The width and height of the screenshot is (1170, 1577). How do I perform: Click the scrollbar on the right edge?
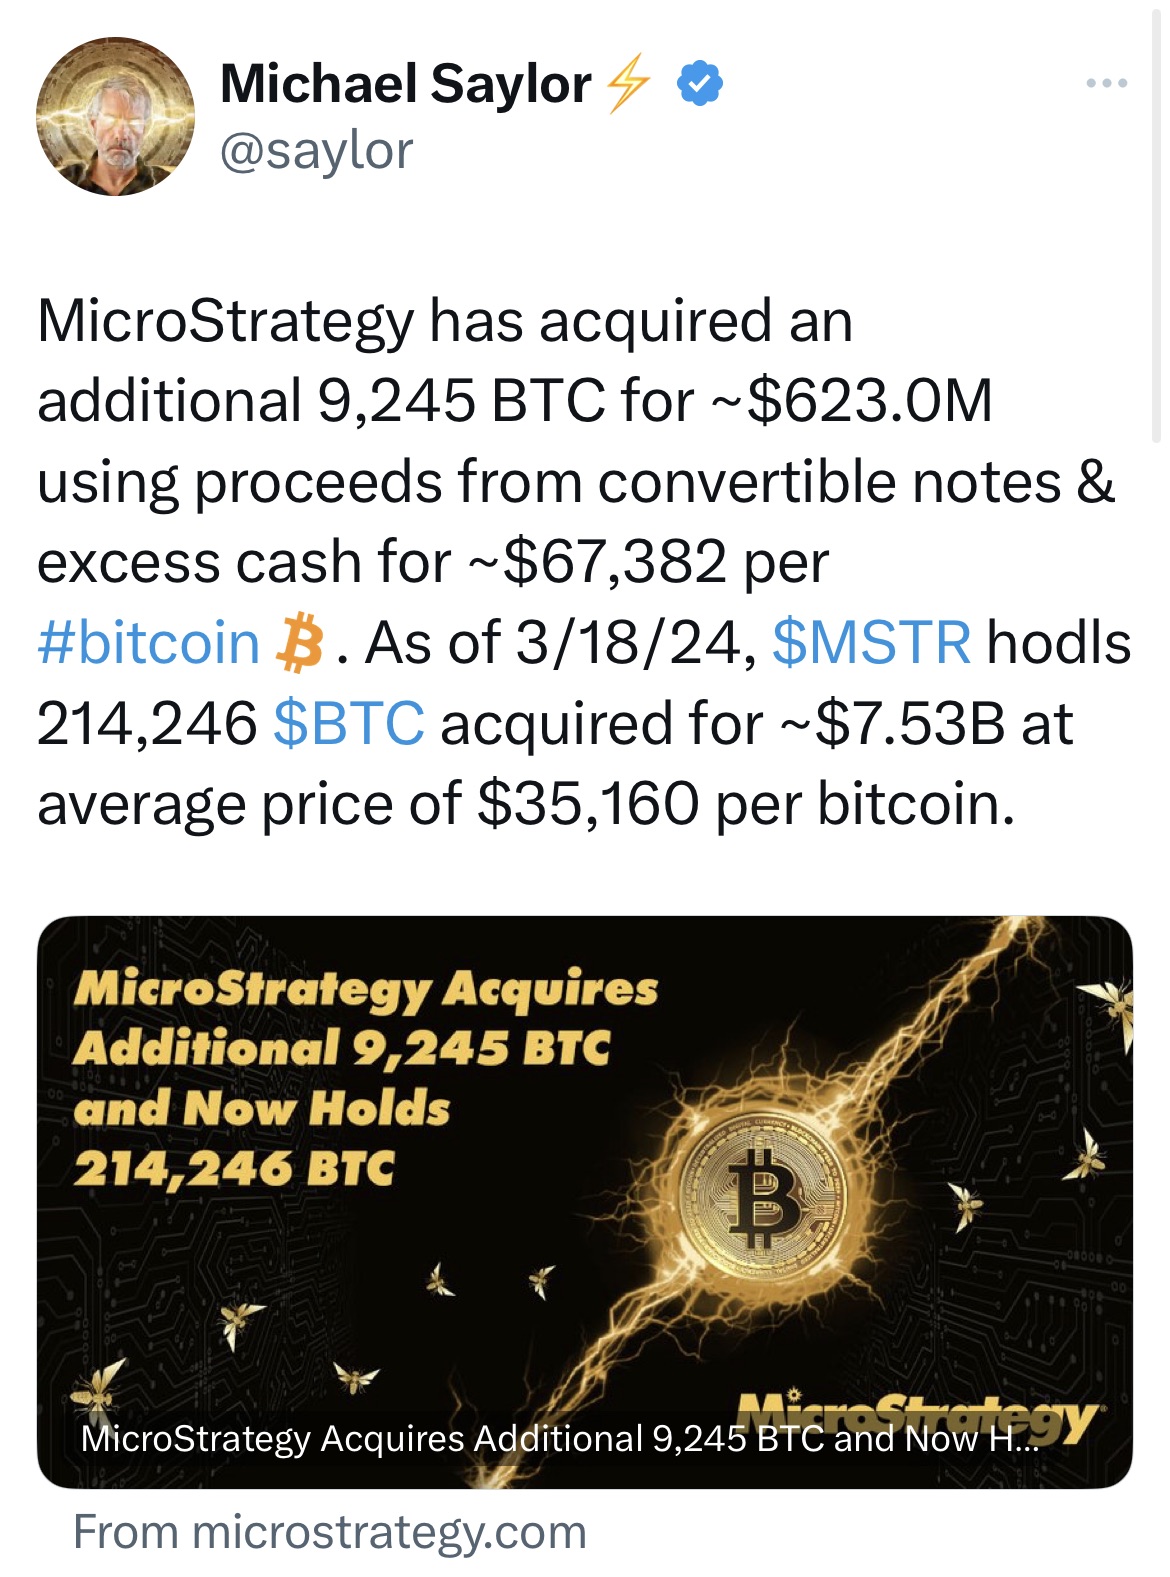[x=1157, y=220]
